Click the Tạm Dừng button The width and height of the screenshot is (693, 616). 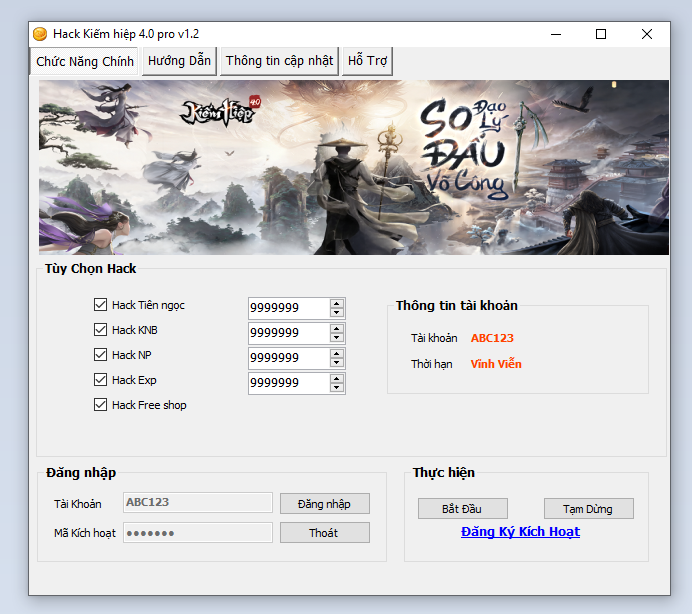tap(589, 509)
